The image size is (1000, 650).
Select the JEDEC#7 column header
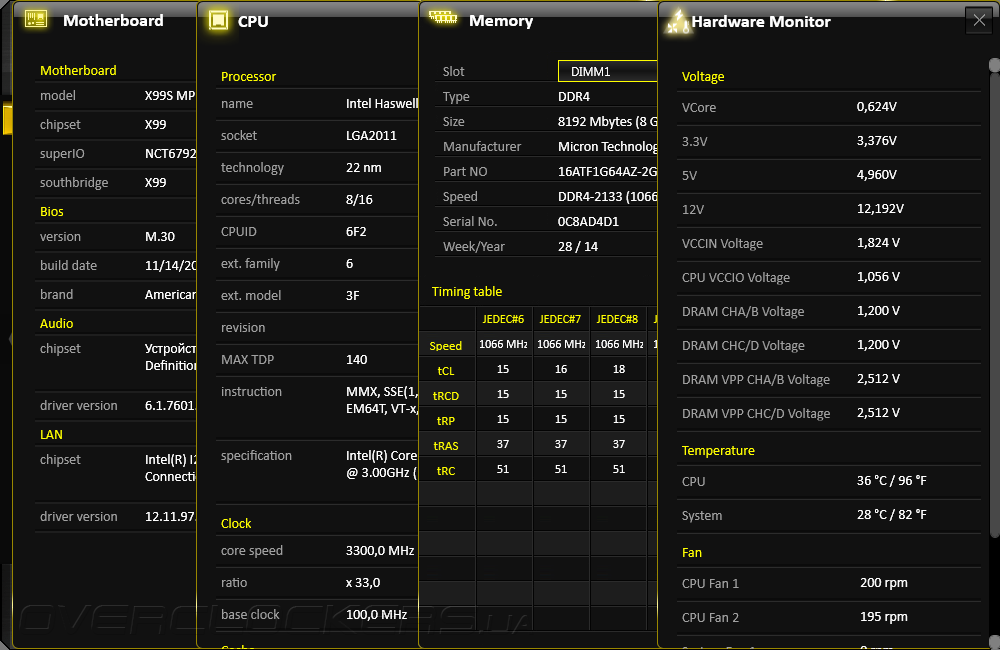pos(560,319)
